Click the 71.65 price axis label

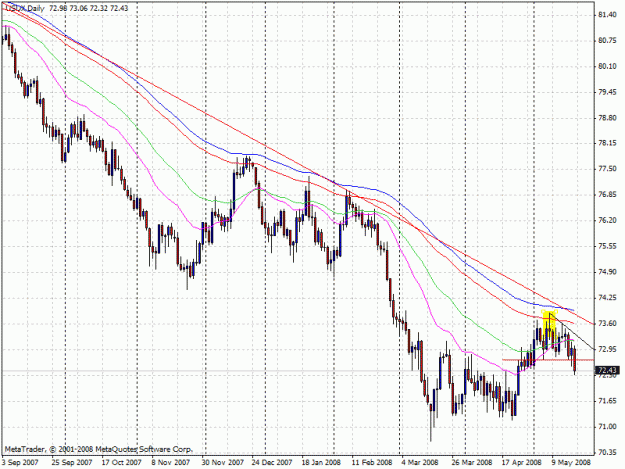tap(607, 401)
